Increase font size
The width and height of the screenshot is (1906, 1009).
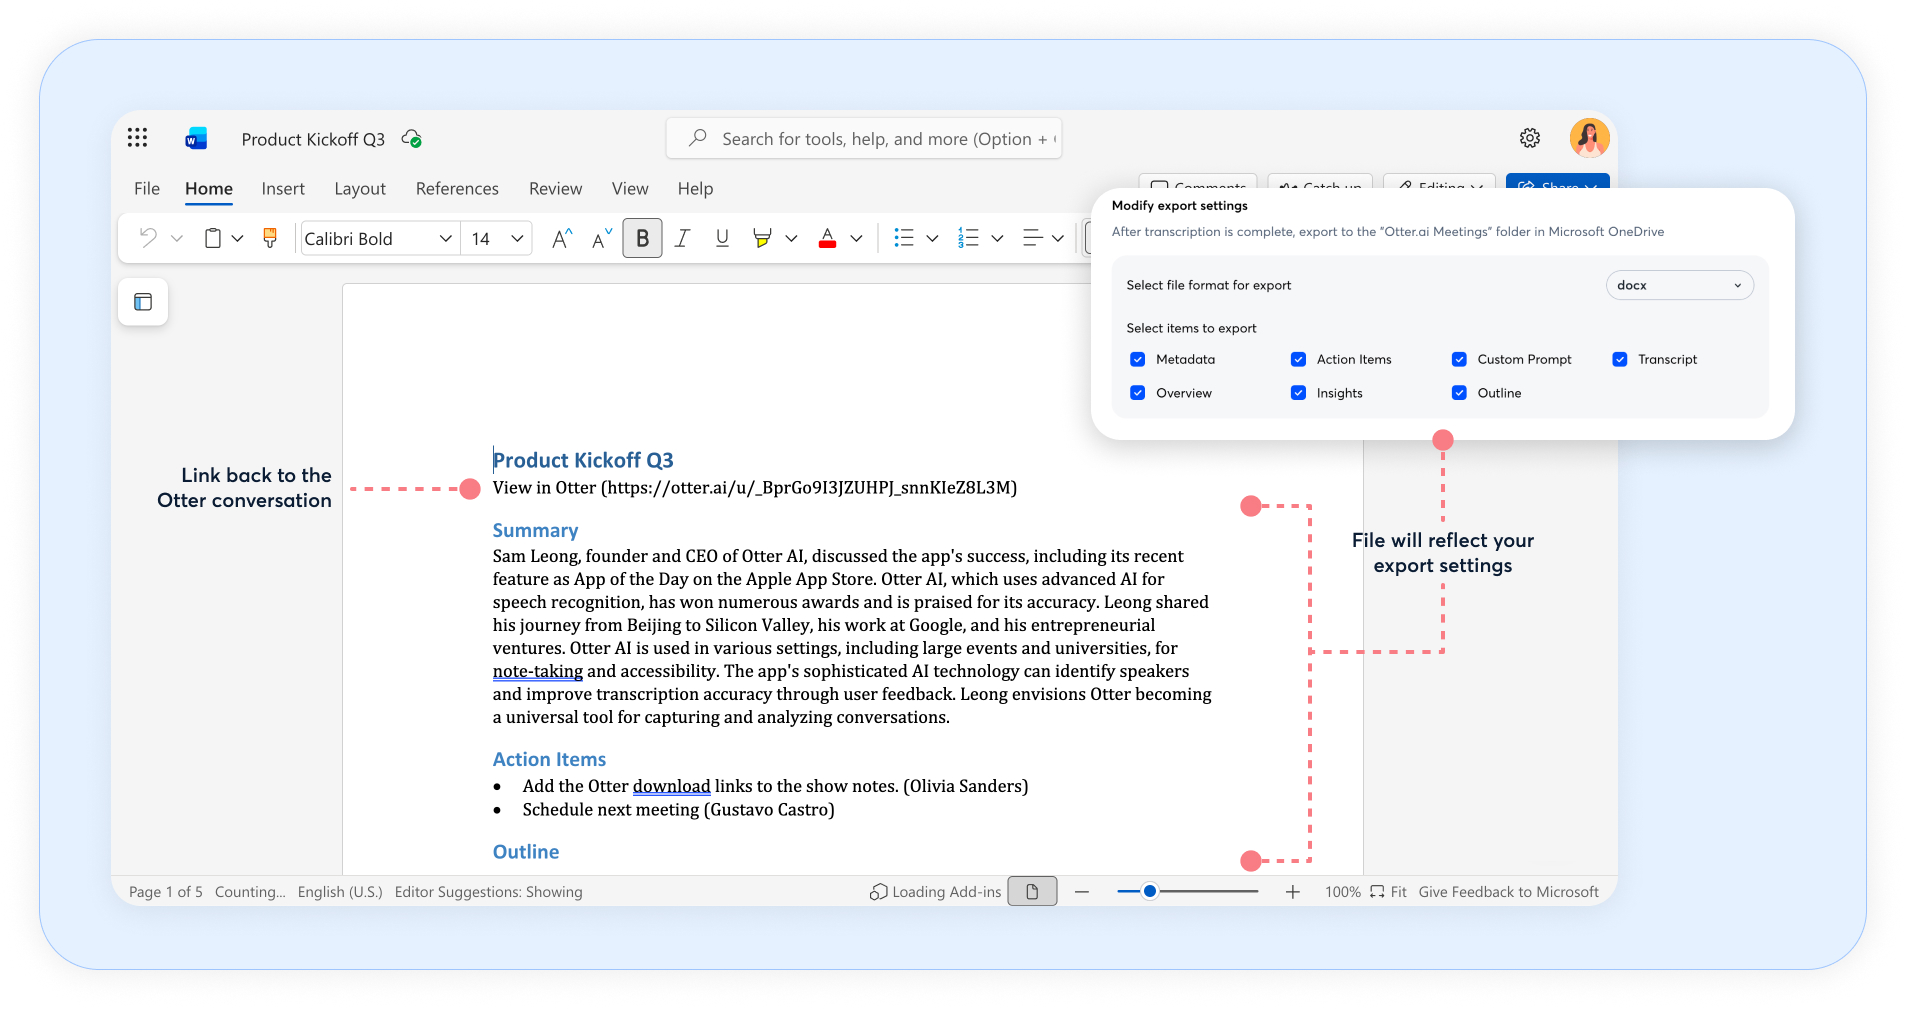click(x=562, y=238)
